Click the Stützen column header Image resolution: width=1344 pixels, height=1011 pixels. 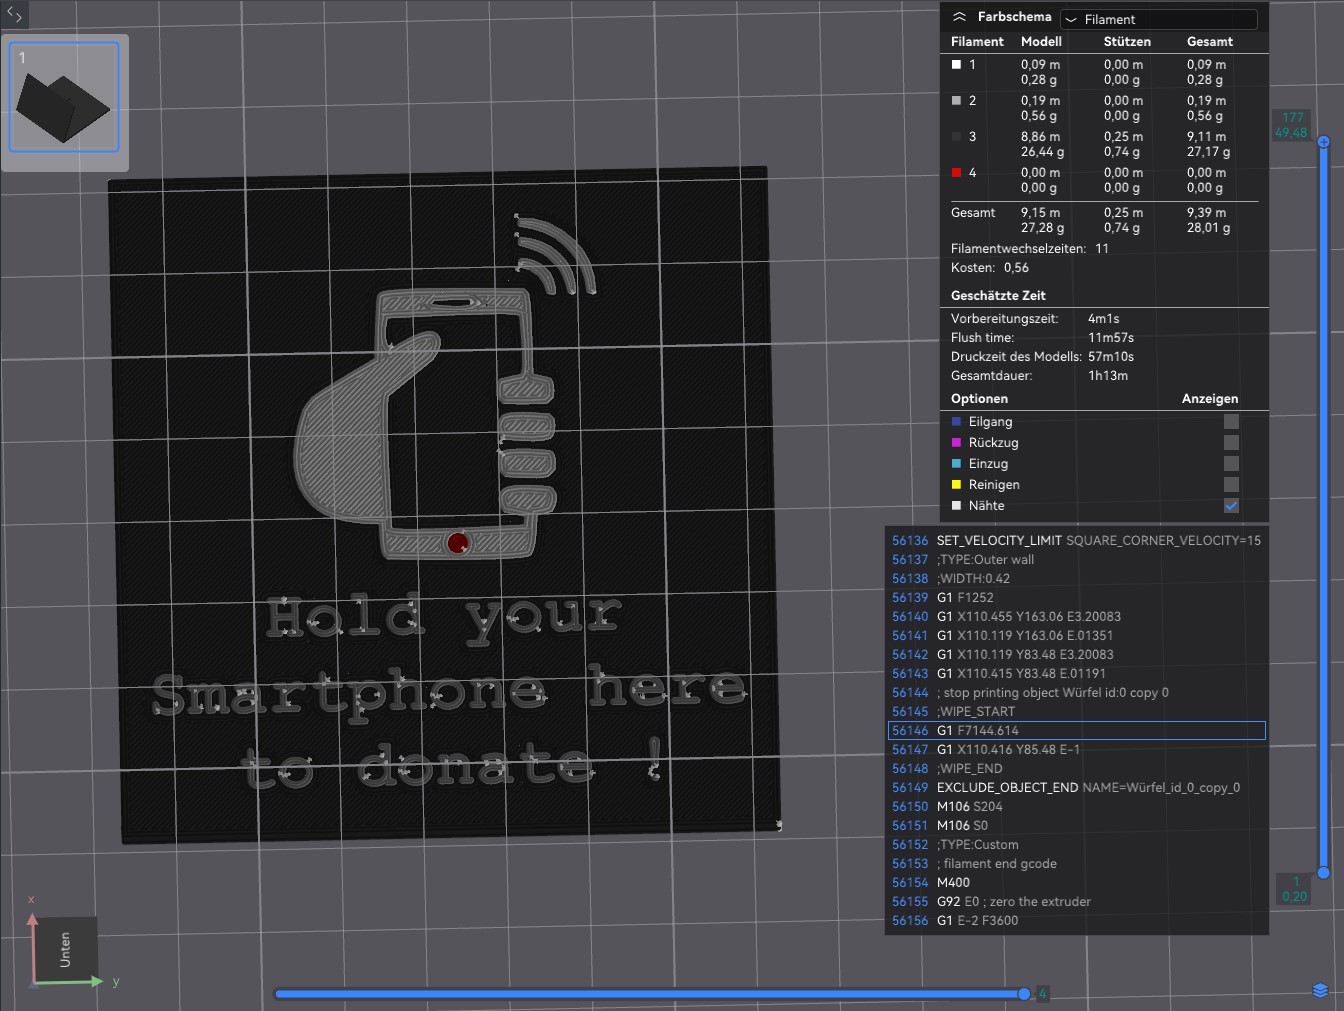(x=1126, y=42)
